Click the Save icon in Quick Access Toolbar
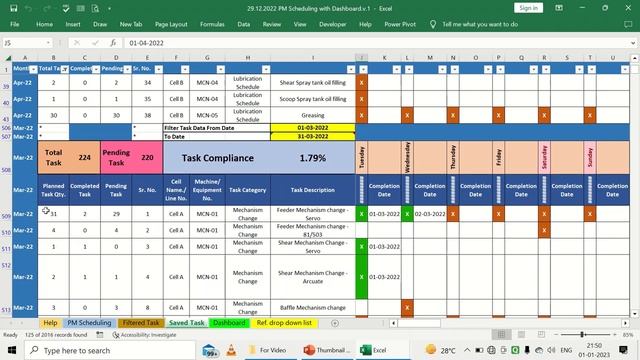Viewport: 640px width, 360px height. click(13, 8)
